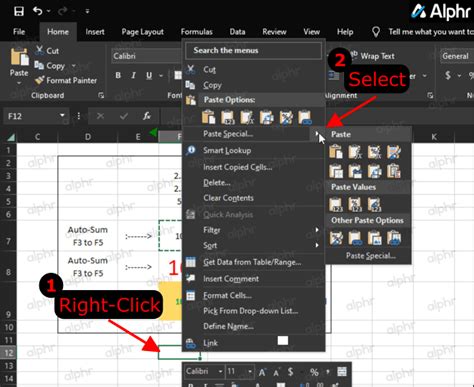Select Values icon under Paste Values heading
Screen dimensions: 474x387
tap(336, 204)
